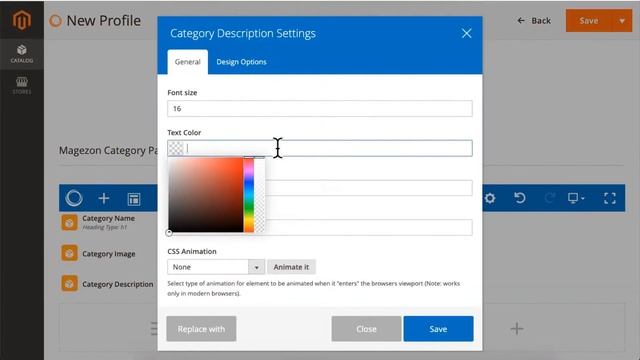Open the Catalog sidebar menu
640x360 pixels.
point(22,54)
